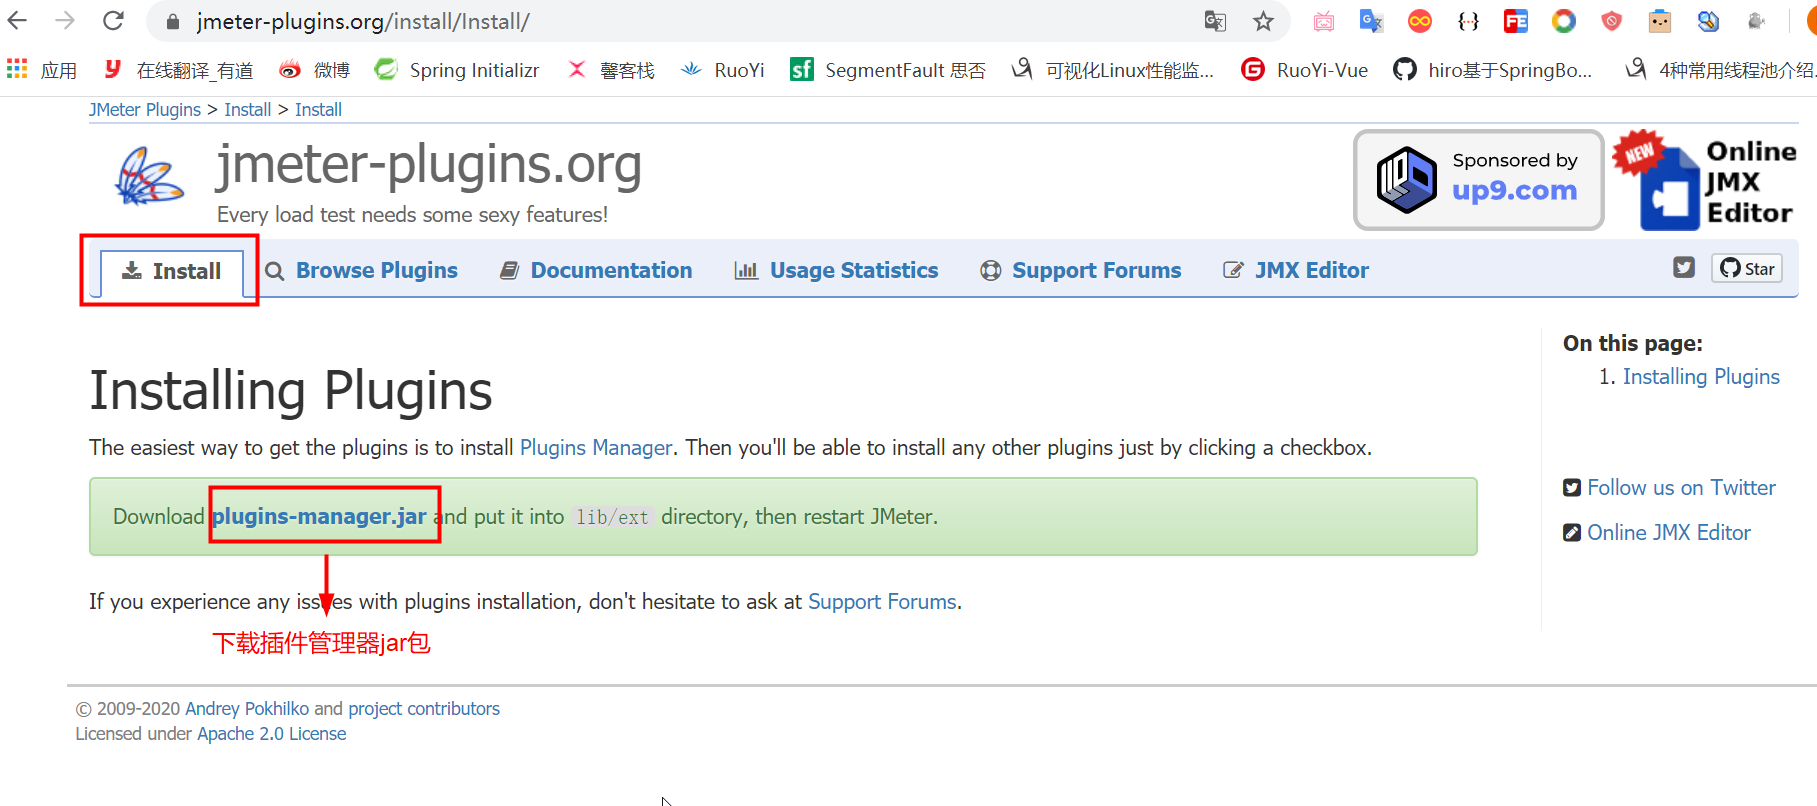1817x806 pixels.
Task: Open the Spring Initializr bookmark
Action: tap(457, 69)
